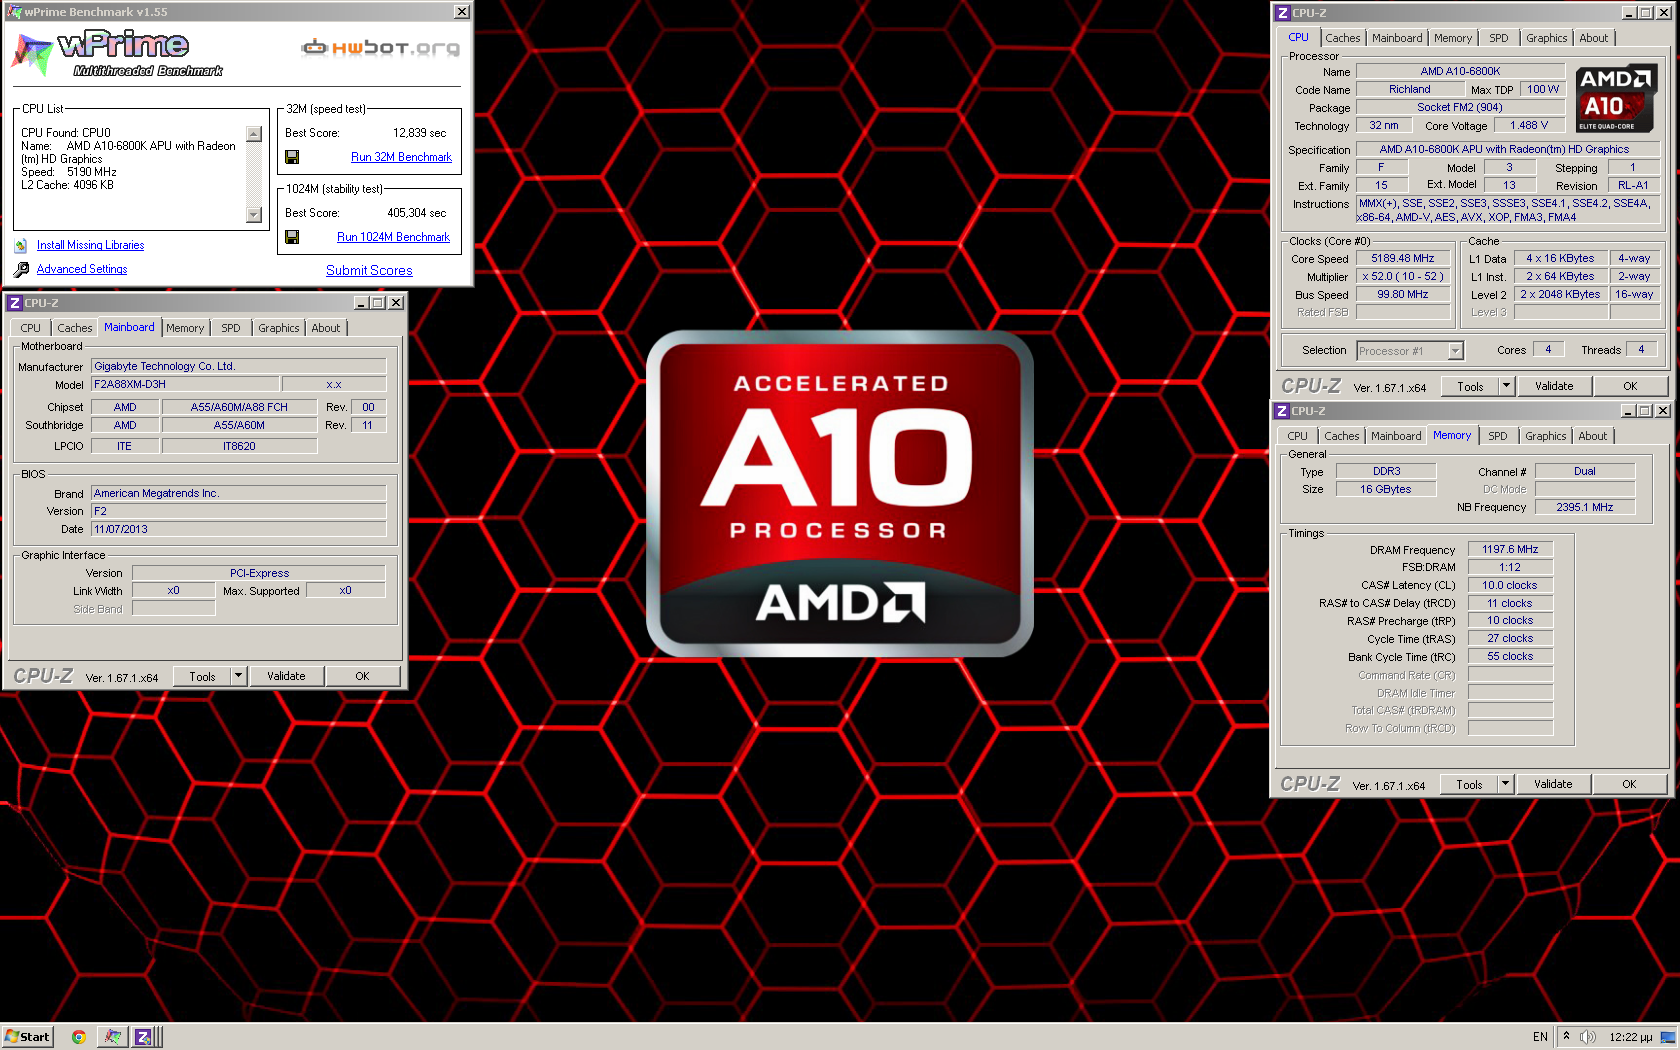Click the Core Voltage value 1.488 V
The image size is (1680, 1050).
pyautogui.click(x=1529, y=125)
